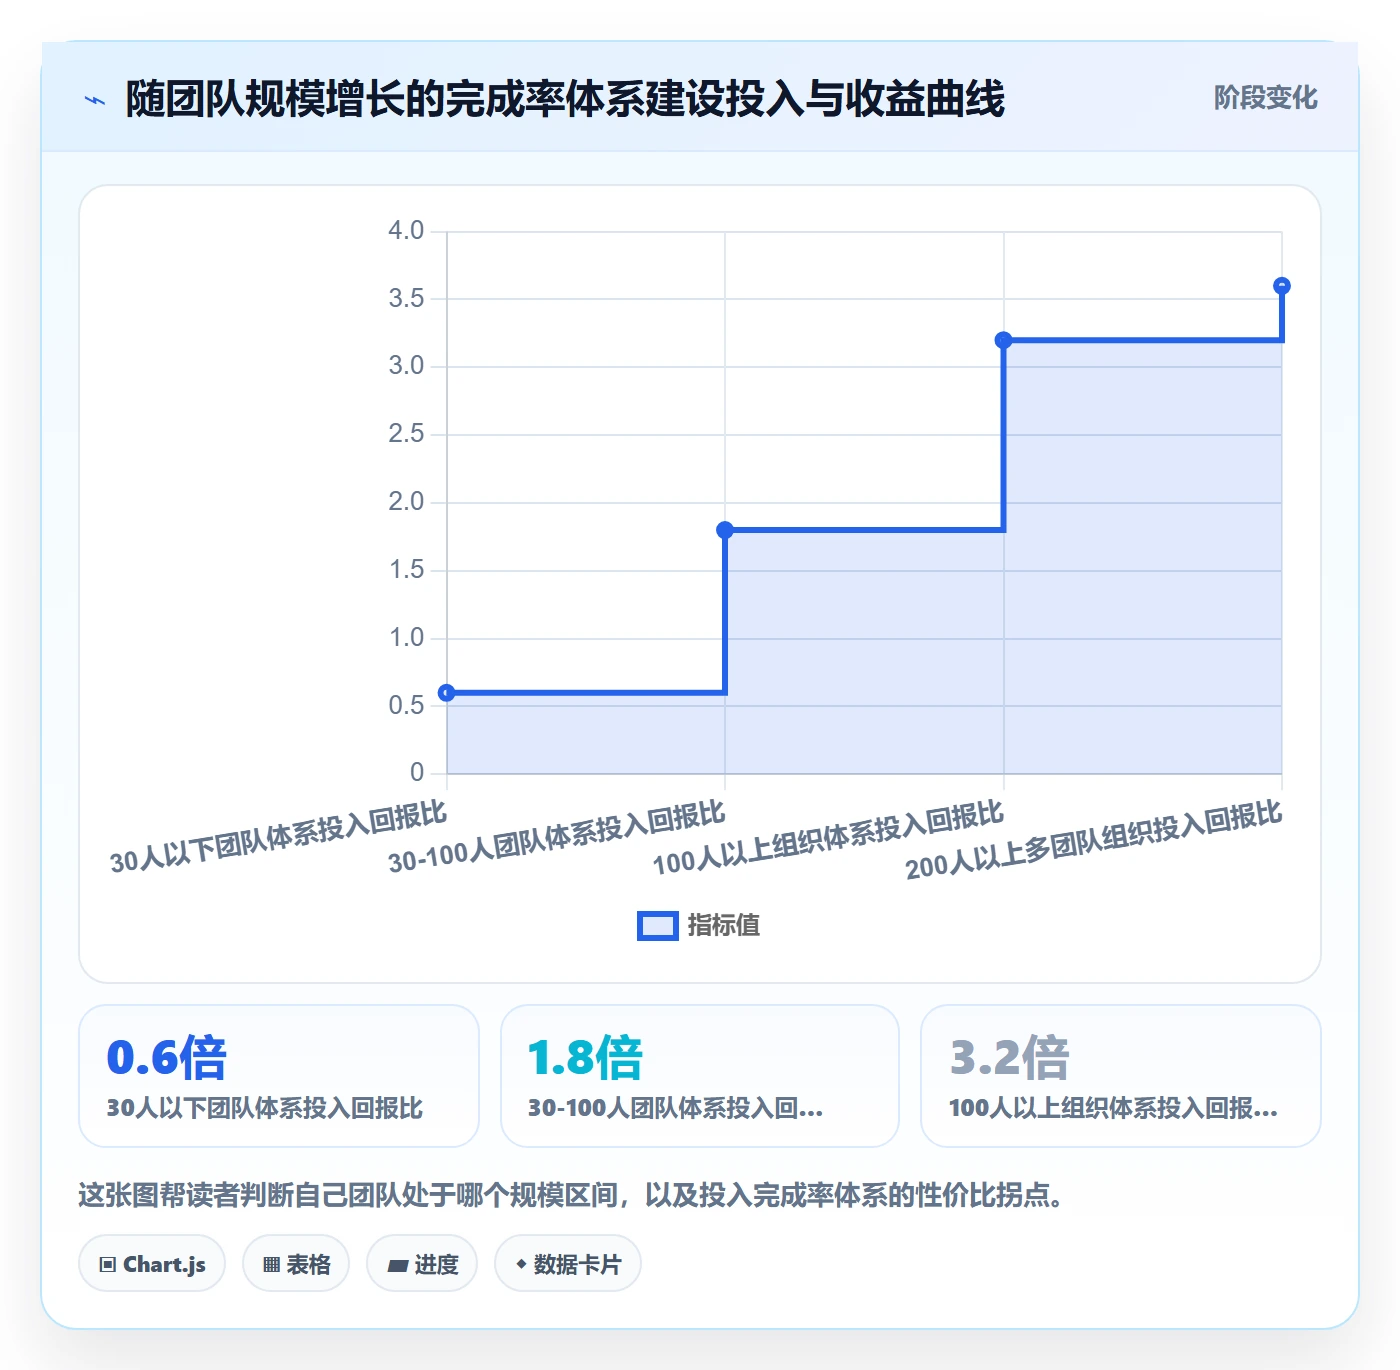This screenshot has height=1370, width=1400.
Task: Click the truncated caption 100人以上组织体系投入回报…
Action: point(1113,1108)
